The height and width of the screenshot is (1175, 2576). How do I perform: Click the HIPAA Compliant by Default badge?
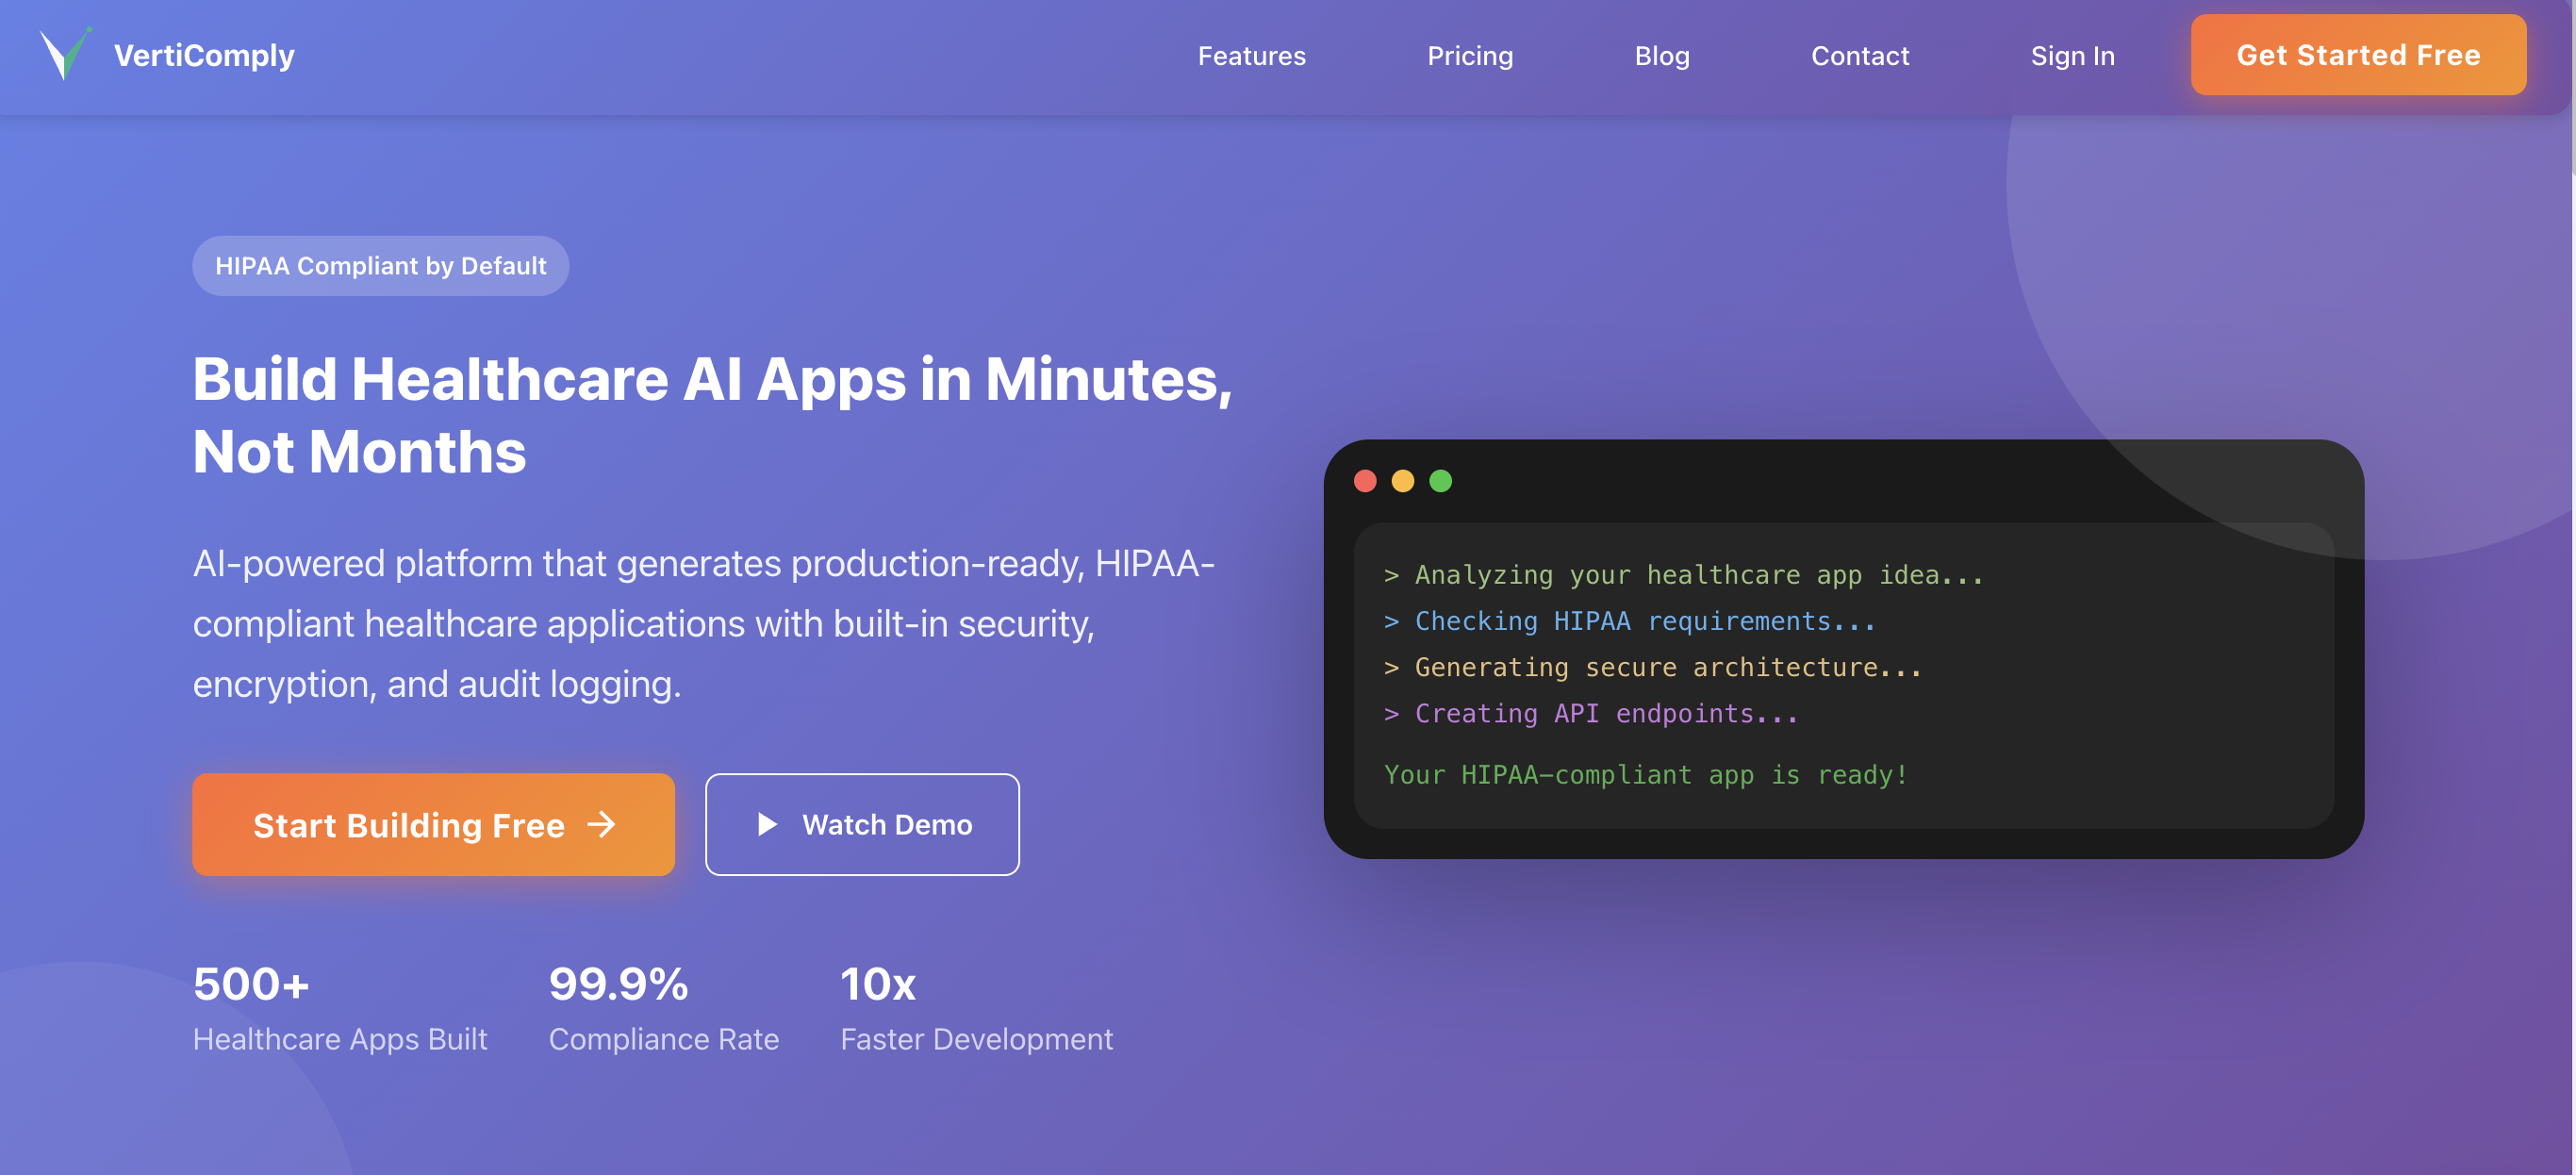tap(380, 266)
